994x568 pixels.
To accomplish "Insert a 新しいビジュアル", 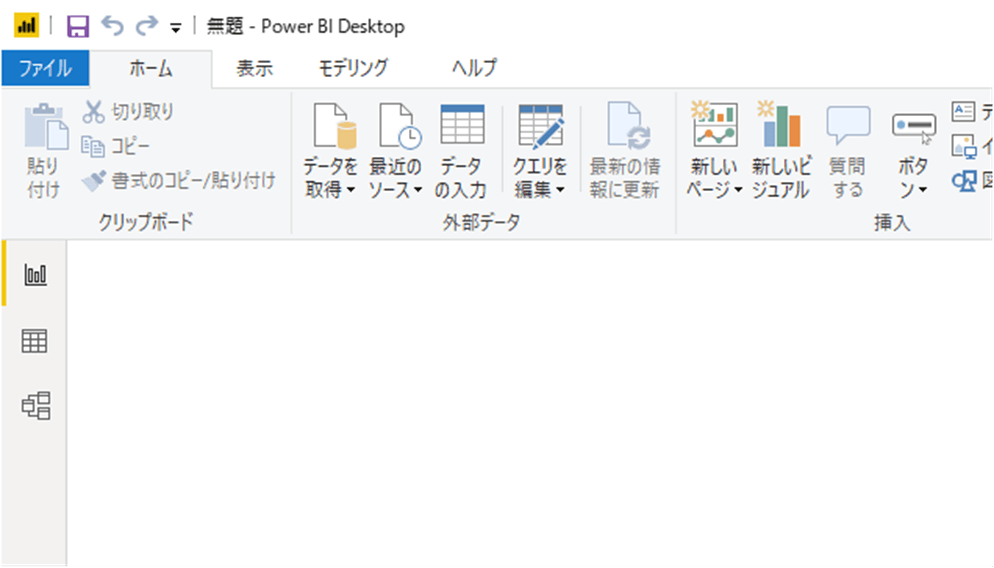I will click(781, 151).
